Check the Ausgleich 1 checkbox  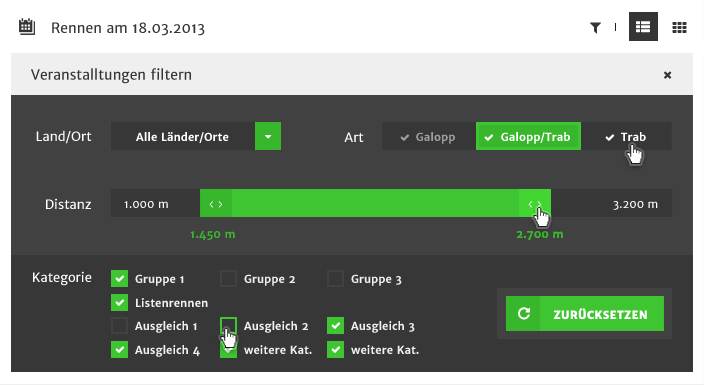click(119, 326)
